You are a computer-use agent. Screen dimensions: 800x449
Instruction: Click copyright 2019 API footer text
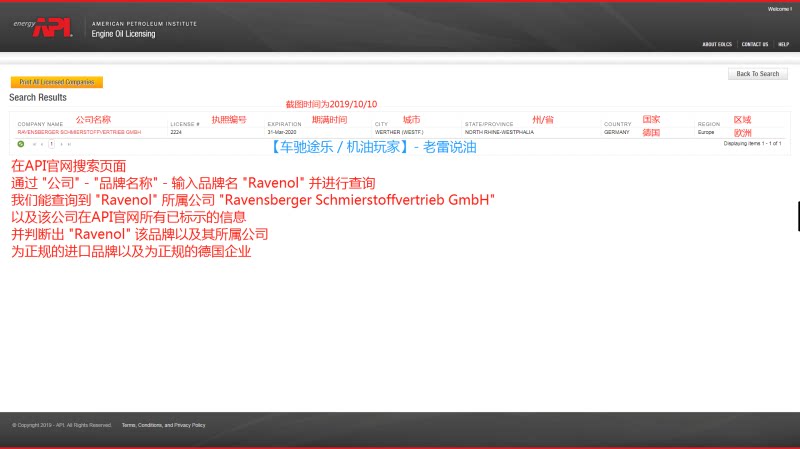click(x=62, y=425)
